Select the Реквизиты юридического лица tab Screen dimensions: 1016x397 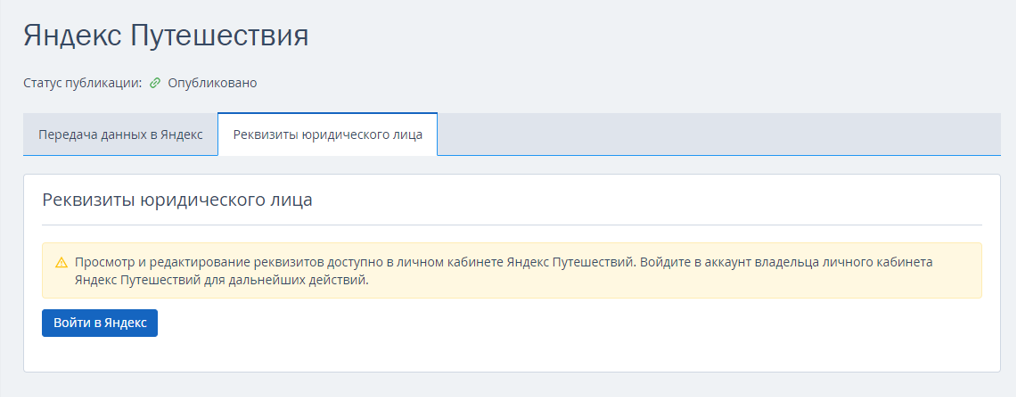(328, 135)
